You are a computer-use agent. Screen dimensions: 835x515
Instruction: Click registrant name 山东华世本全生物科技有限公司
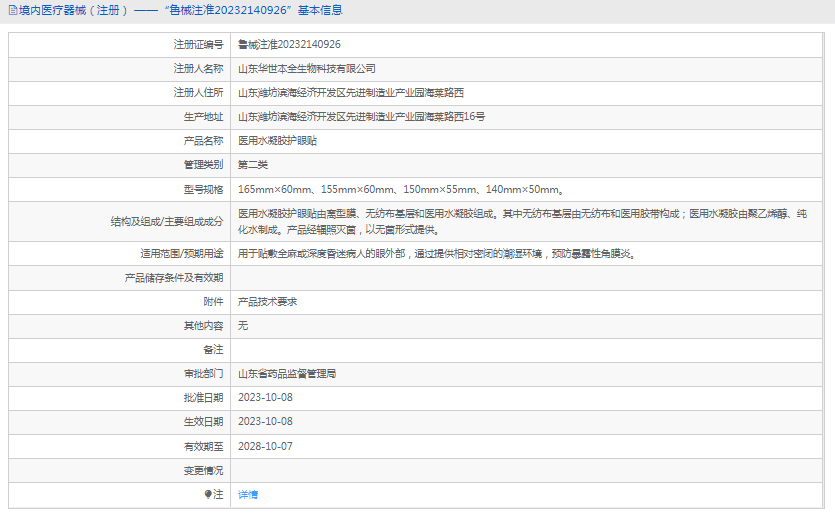click(x=307, y=69)
